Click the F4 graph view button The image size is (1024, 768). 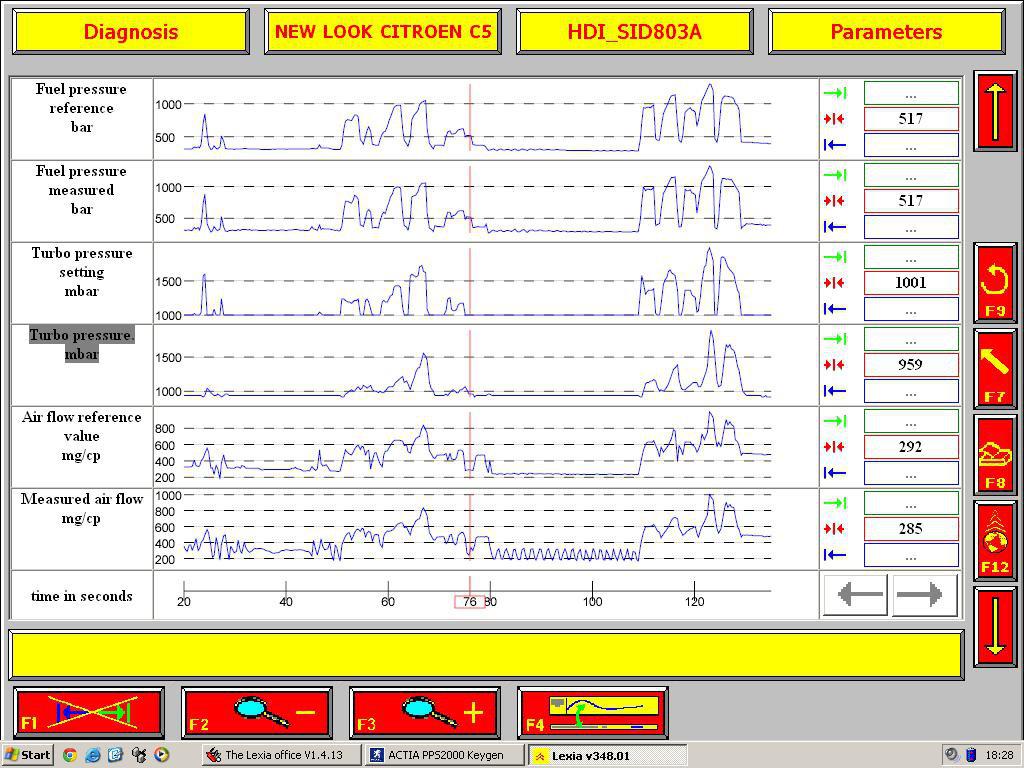(592, 712)
